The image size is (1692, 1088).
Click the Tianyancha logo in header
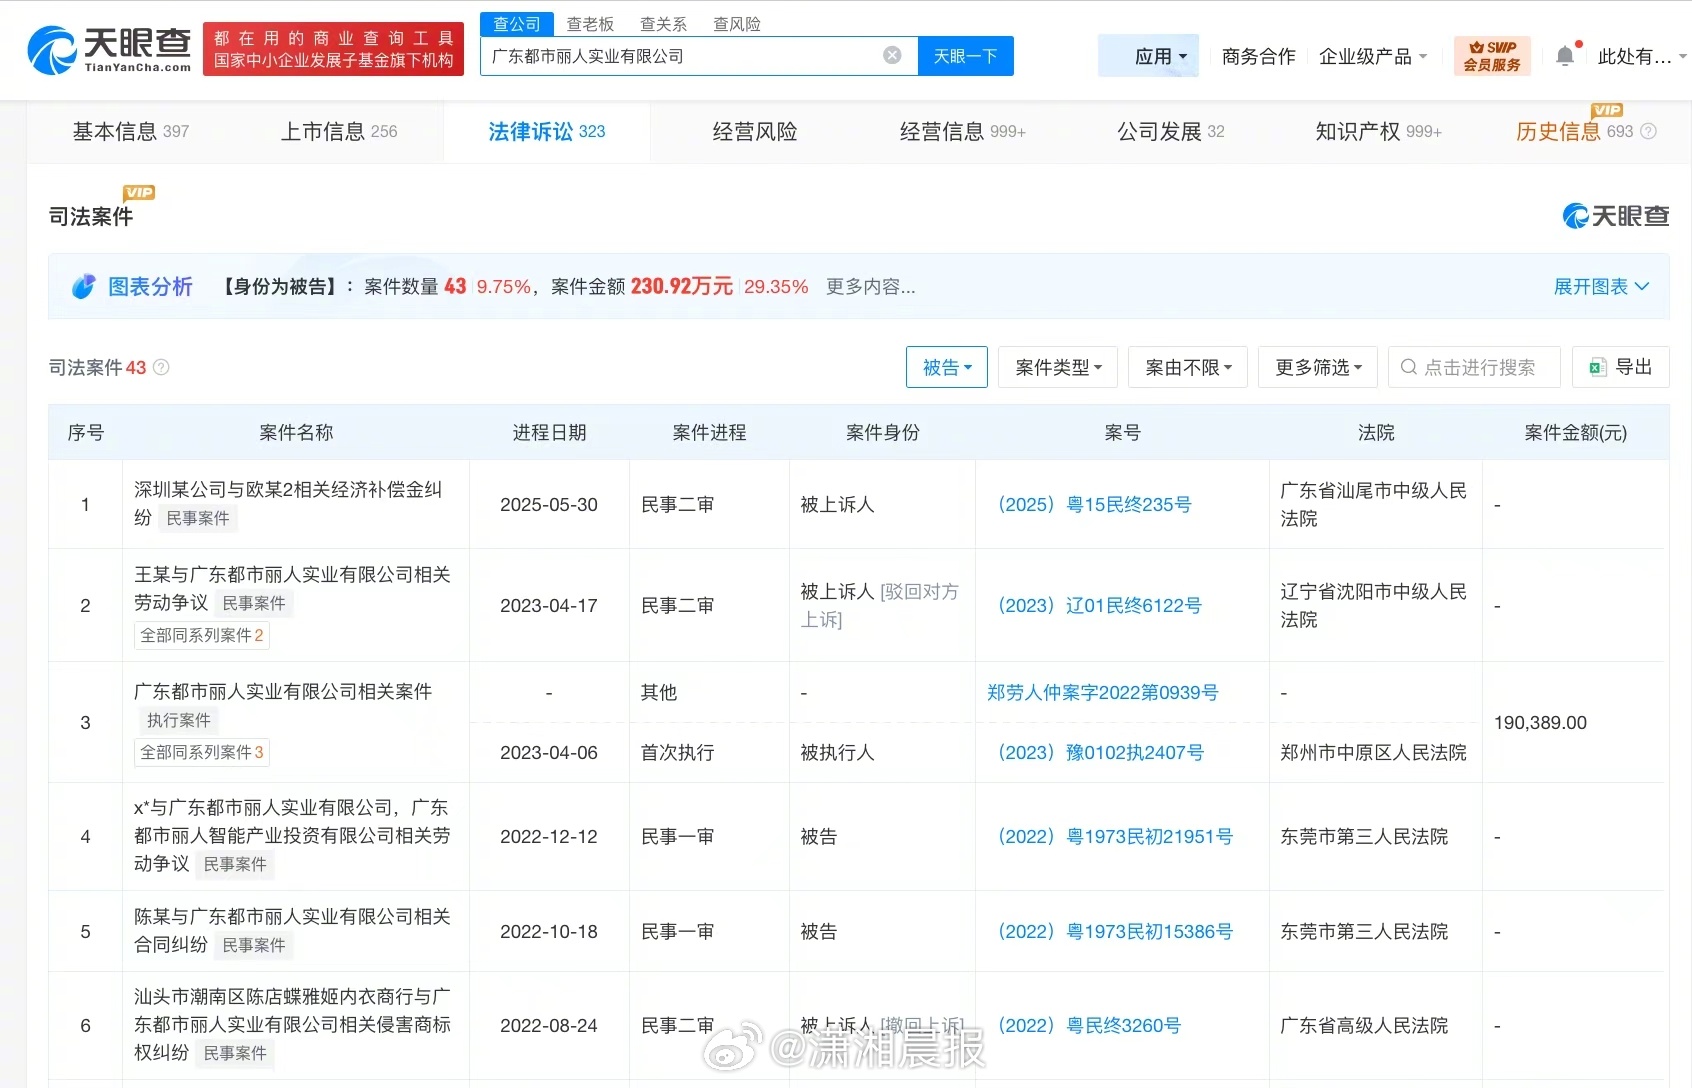(109, 50)
